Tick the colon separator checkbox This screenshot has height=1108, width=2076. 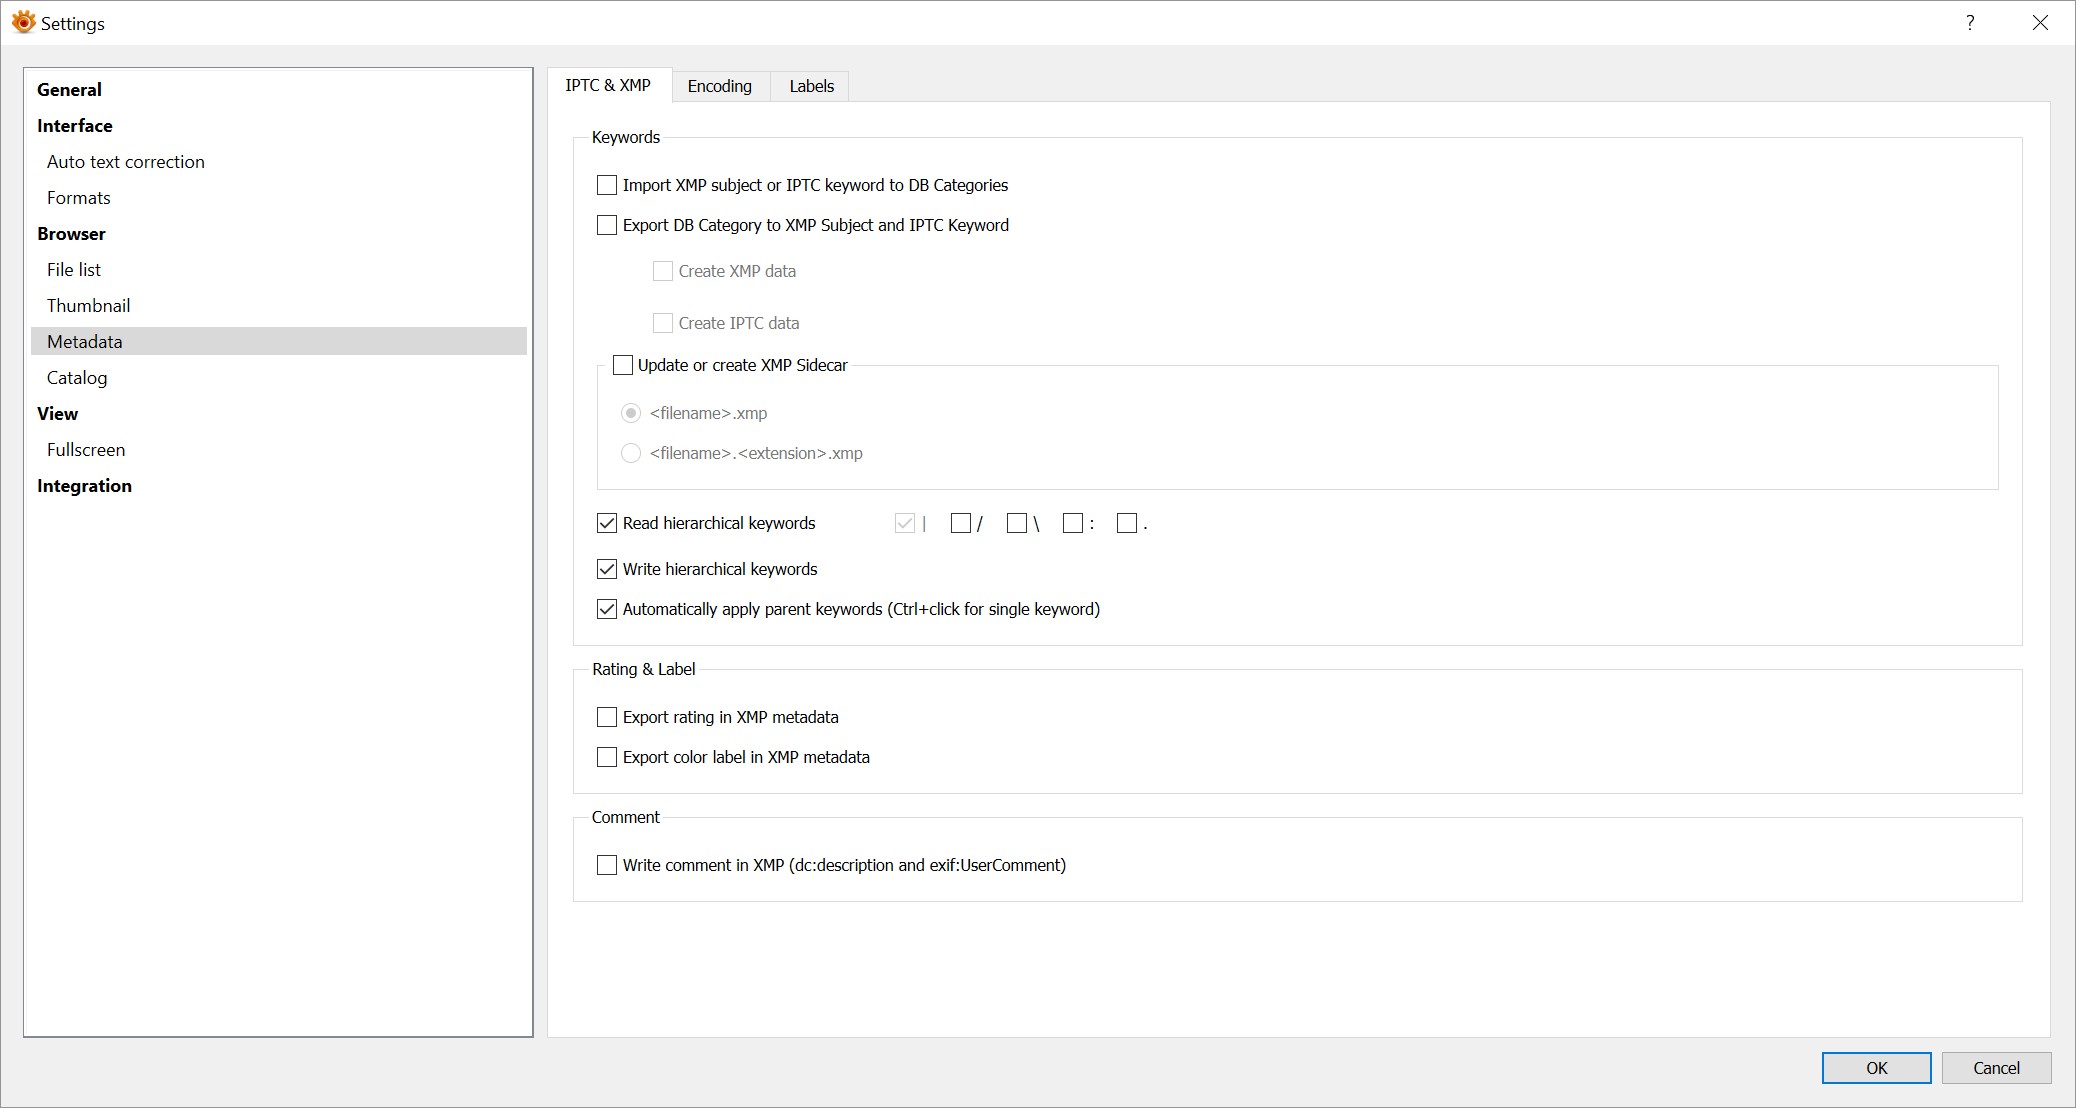click(1073, 523)
